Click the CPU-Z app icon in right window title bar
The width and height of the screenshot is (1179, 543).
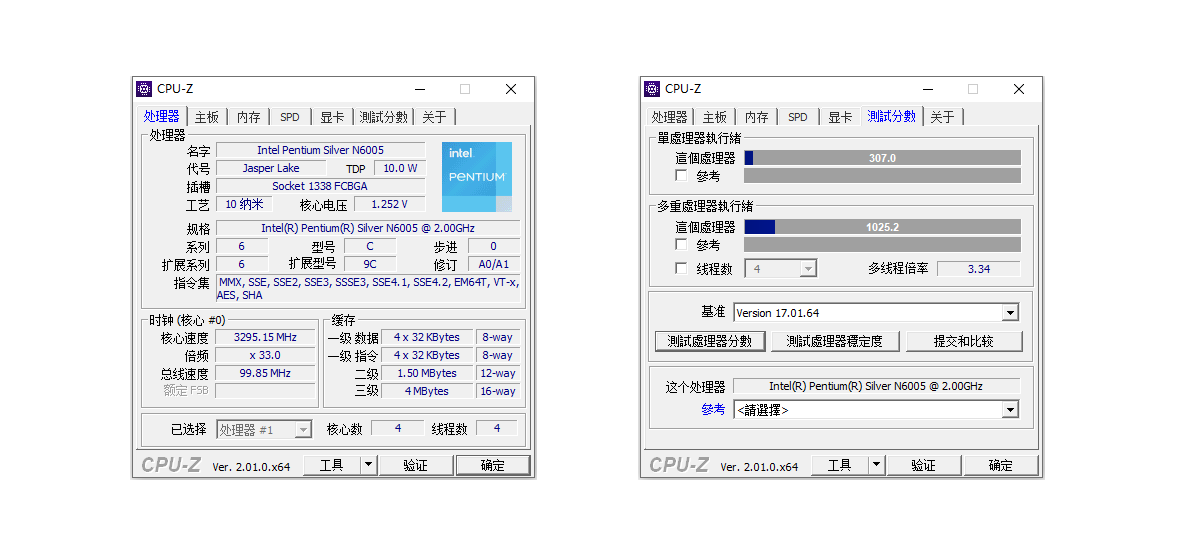click(x=652, y=89)
